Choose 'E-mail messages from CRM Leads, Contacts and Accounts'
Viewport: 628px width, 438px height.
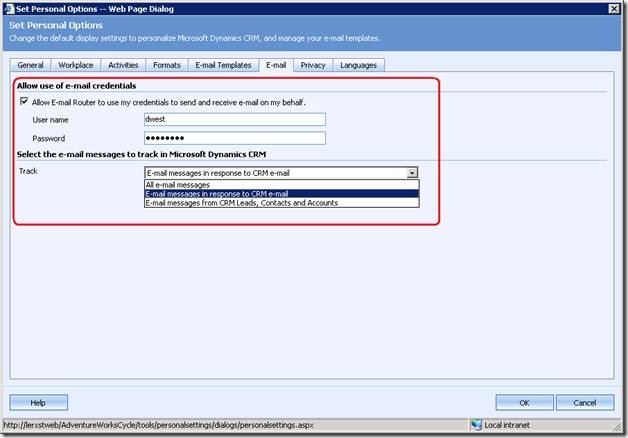(241, 203)
